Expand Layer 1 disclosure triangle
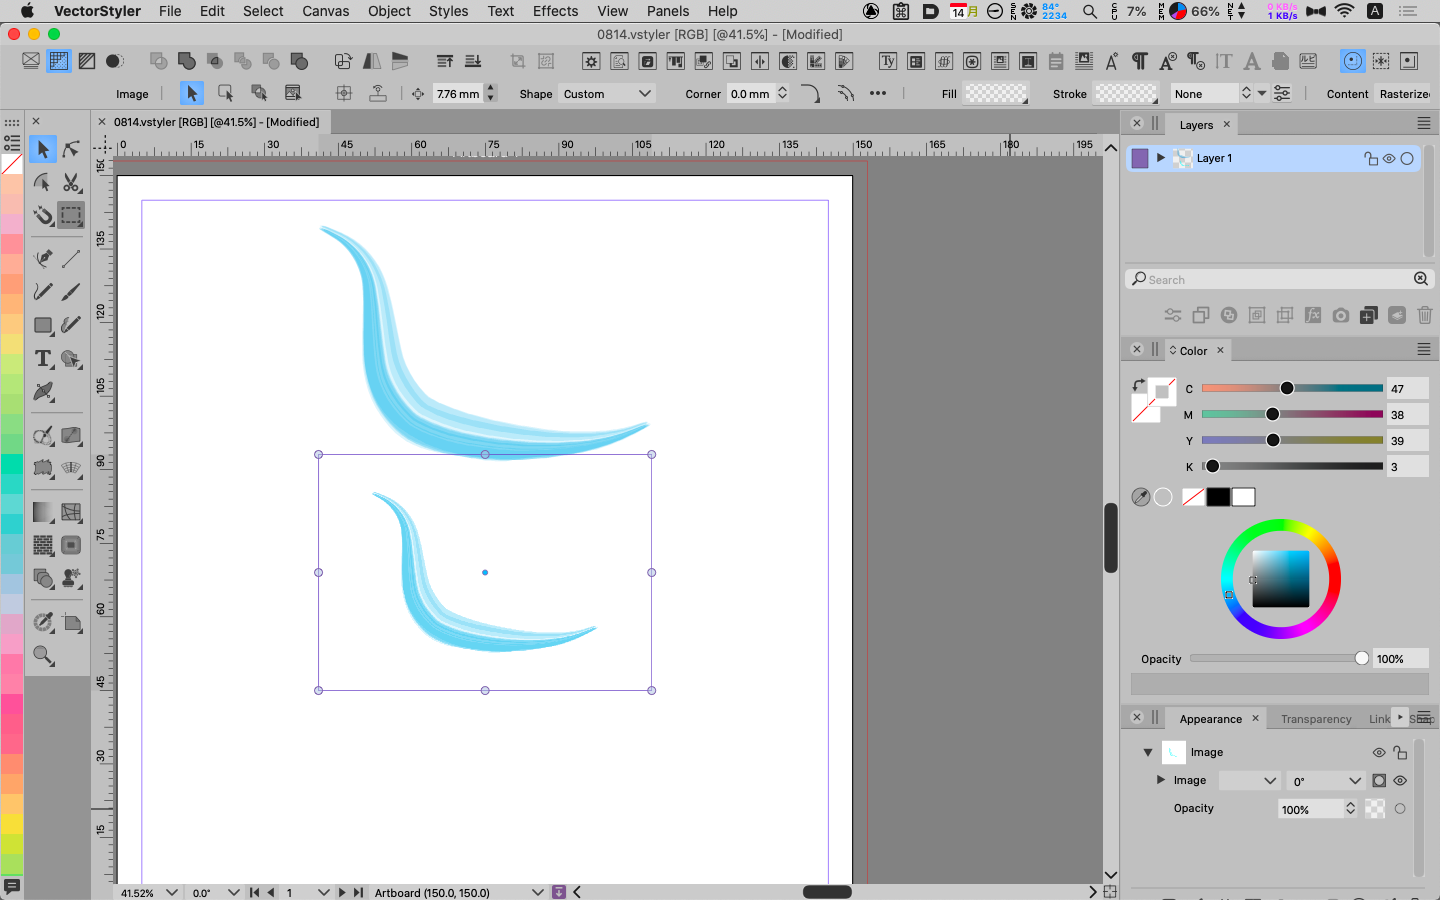 (1161, 158)
